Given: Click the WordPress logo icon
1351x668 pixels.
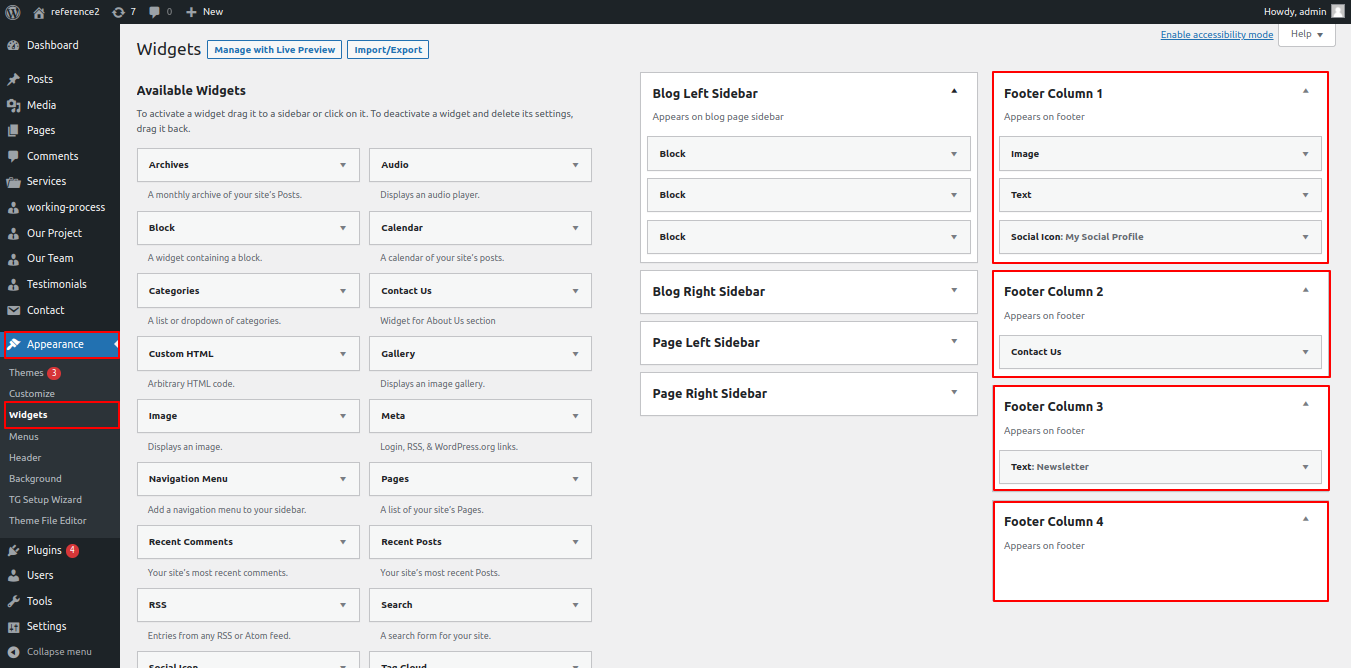Looking at the screenshot, I should tap(13, 12).
